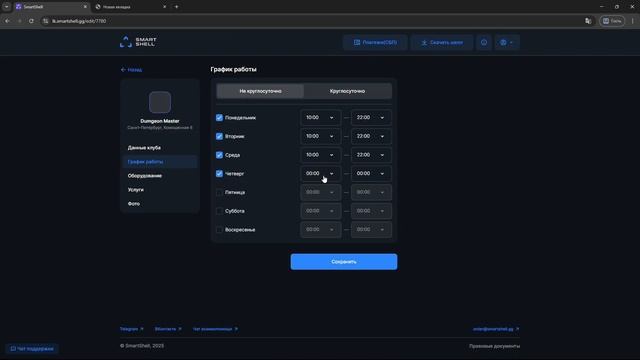Select График работы in the sidebar
The height and width of the screenshot is (360, 640).
click(x=160, y=162)
